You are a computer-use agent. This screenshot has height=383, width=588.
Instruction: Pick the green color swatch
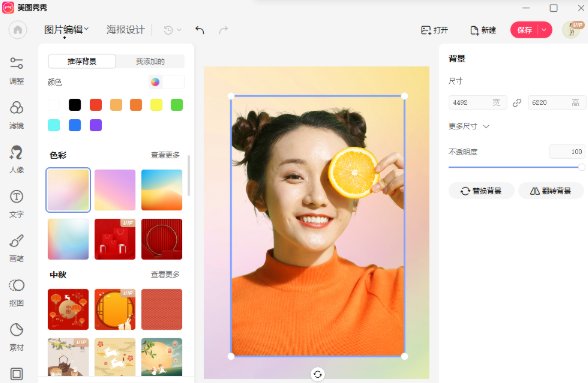pos(177,105)
